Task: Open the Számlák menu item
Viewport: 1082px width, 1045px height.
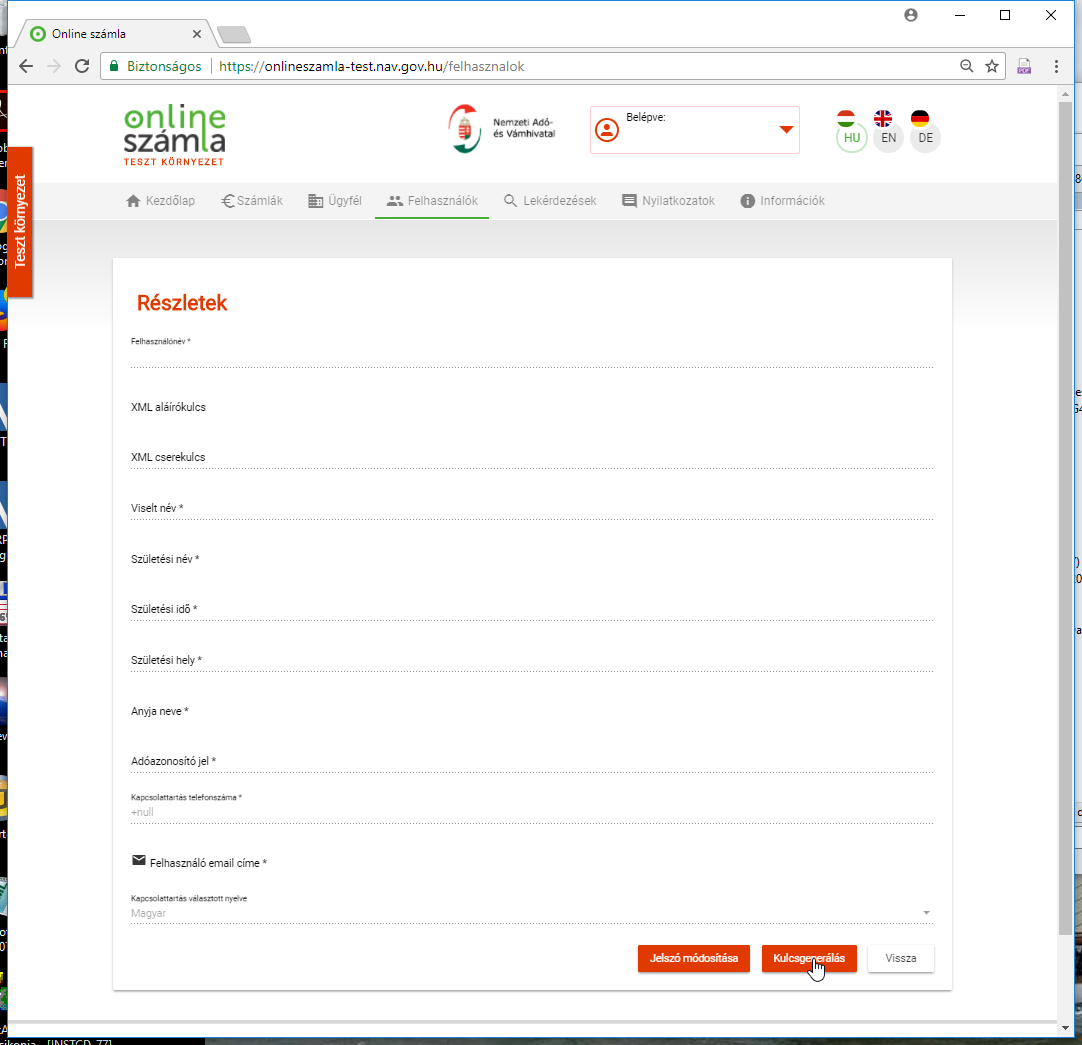Action: point(252,201)
